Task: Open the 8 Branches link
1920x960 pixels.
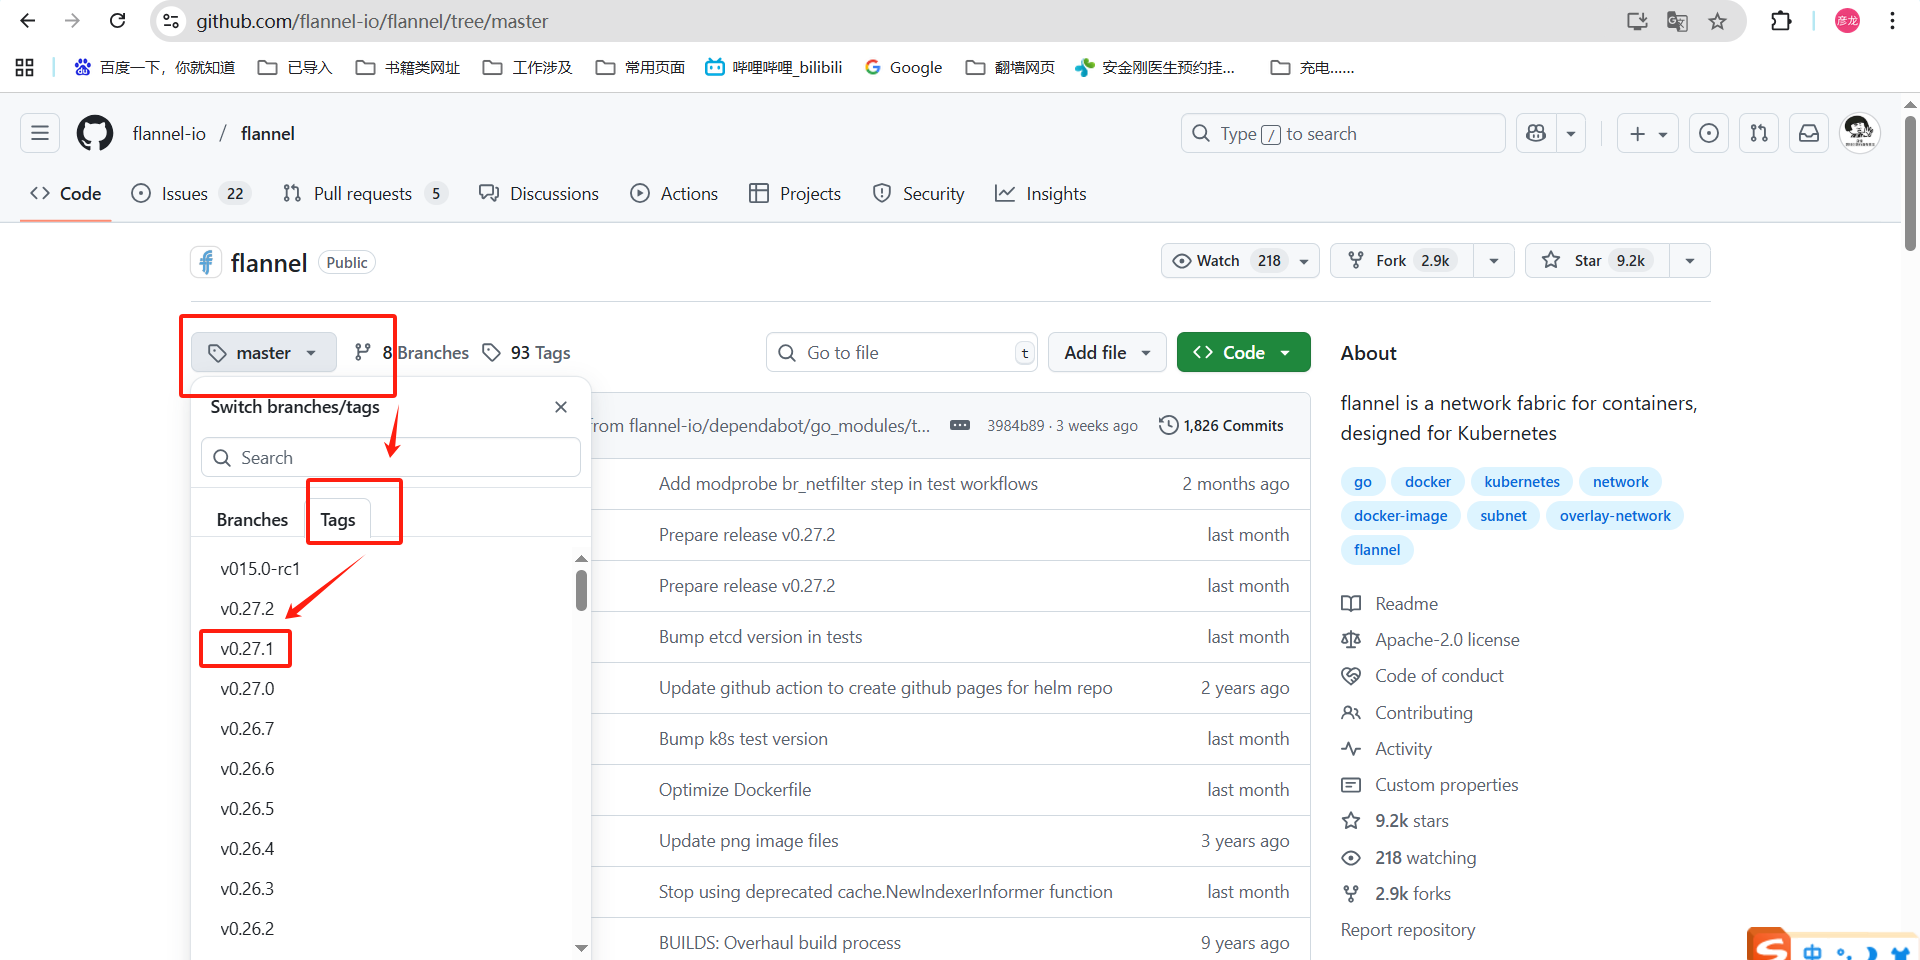Action: [x=411, y=352]
